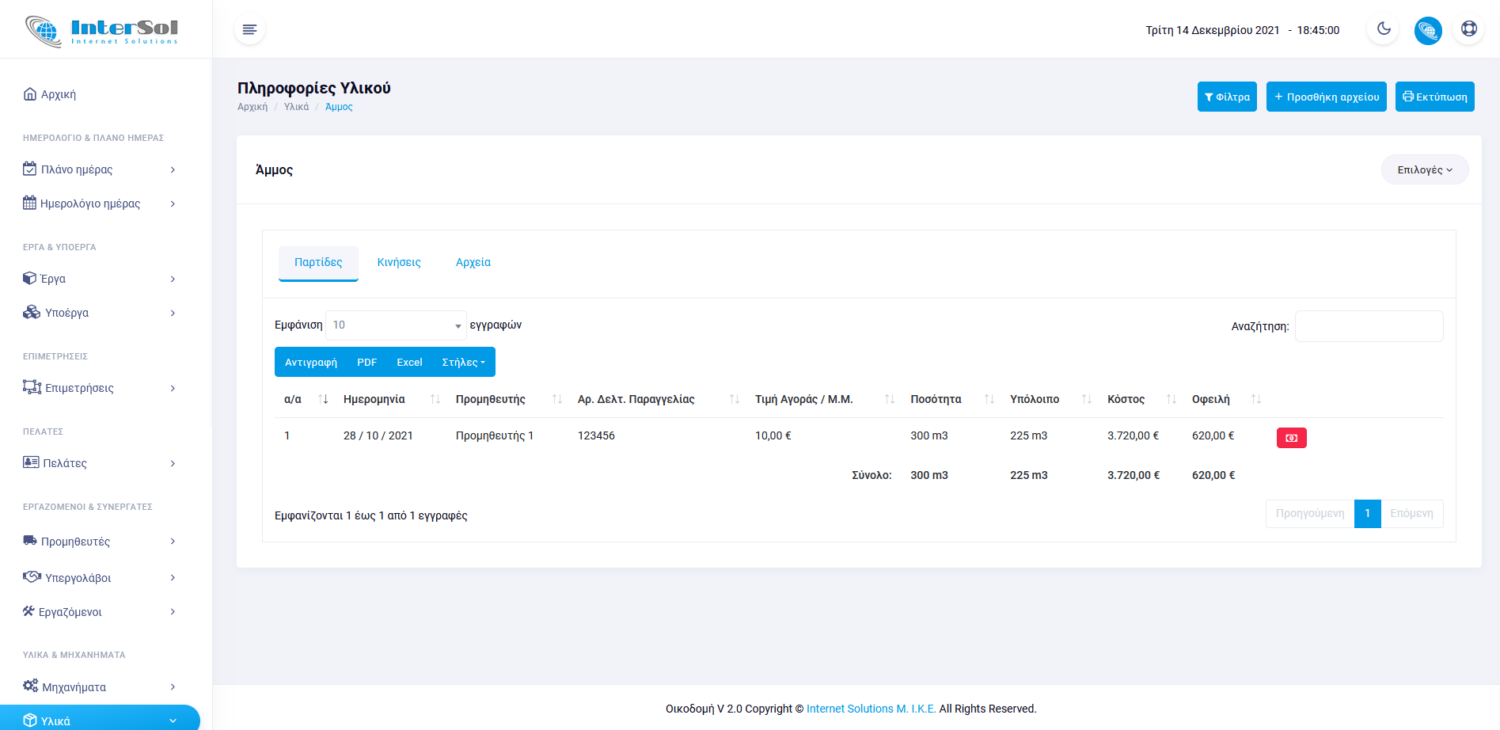Click Προσθήκη αρχείου button

tap(1326, 97)
